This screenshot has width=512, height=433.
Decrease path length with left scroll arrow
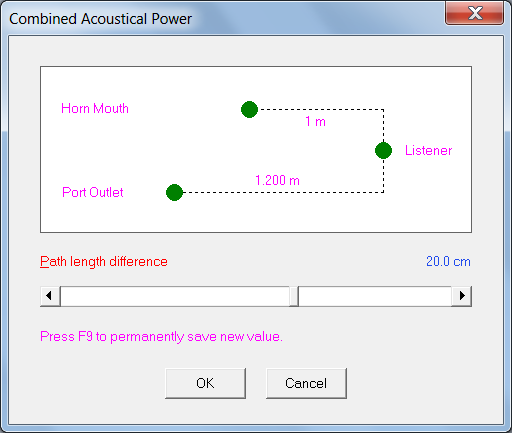tap(50, 296)
